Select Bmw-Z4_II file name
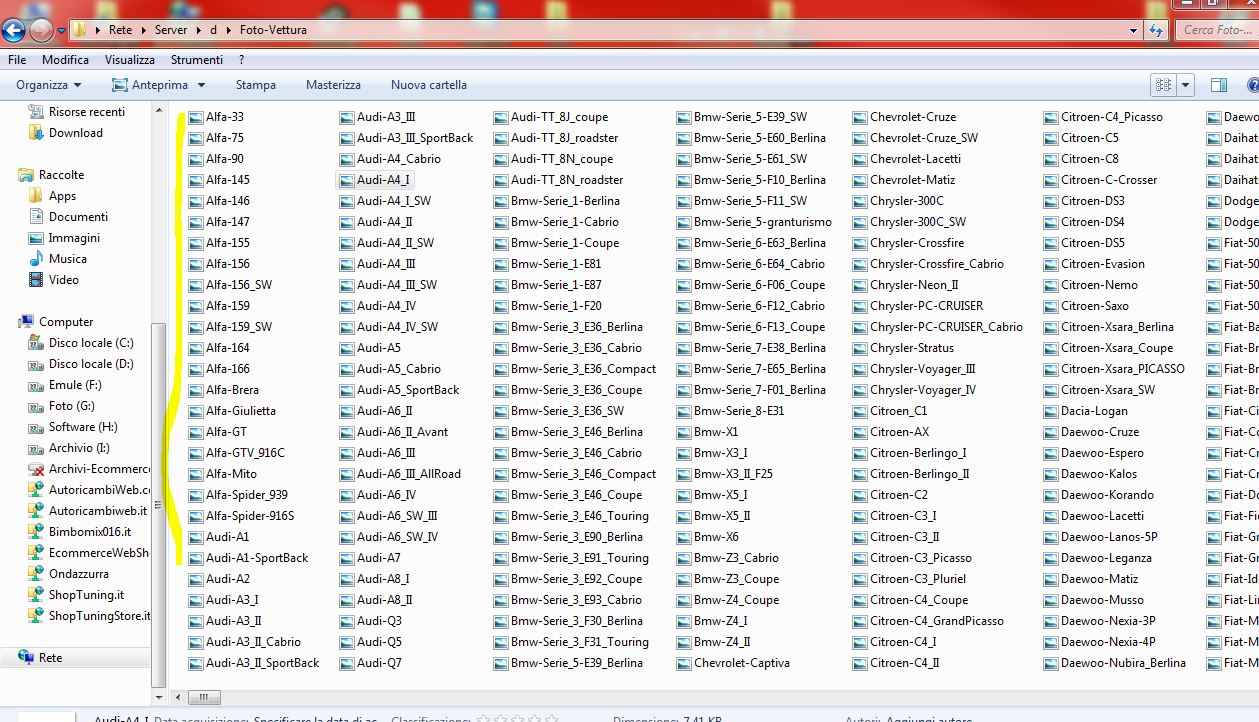This screenshot has height=722, width=1259. coord(722,642)
